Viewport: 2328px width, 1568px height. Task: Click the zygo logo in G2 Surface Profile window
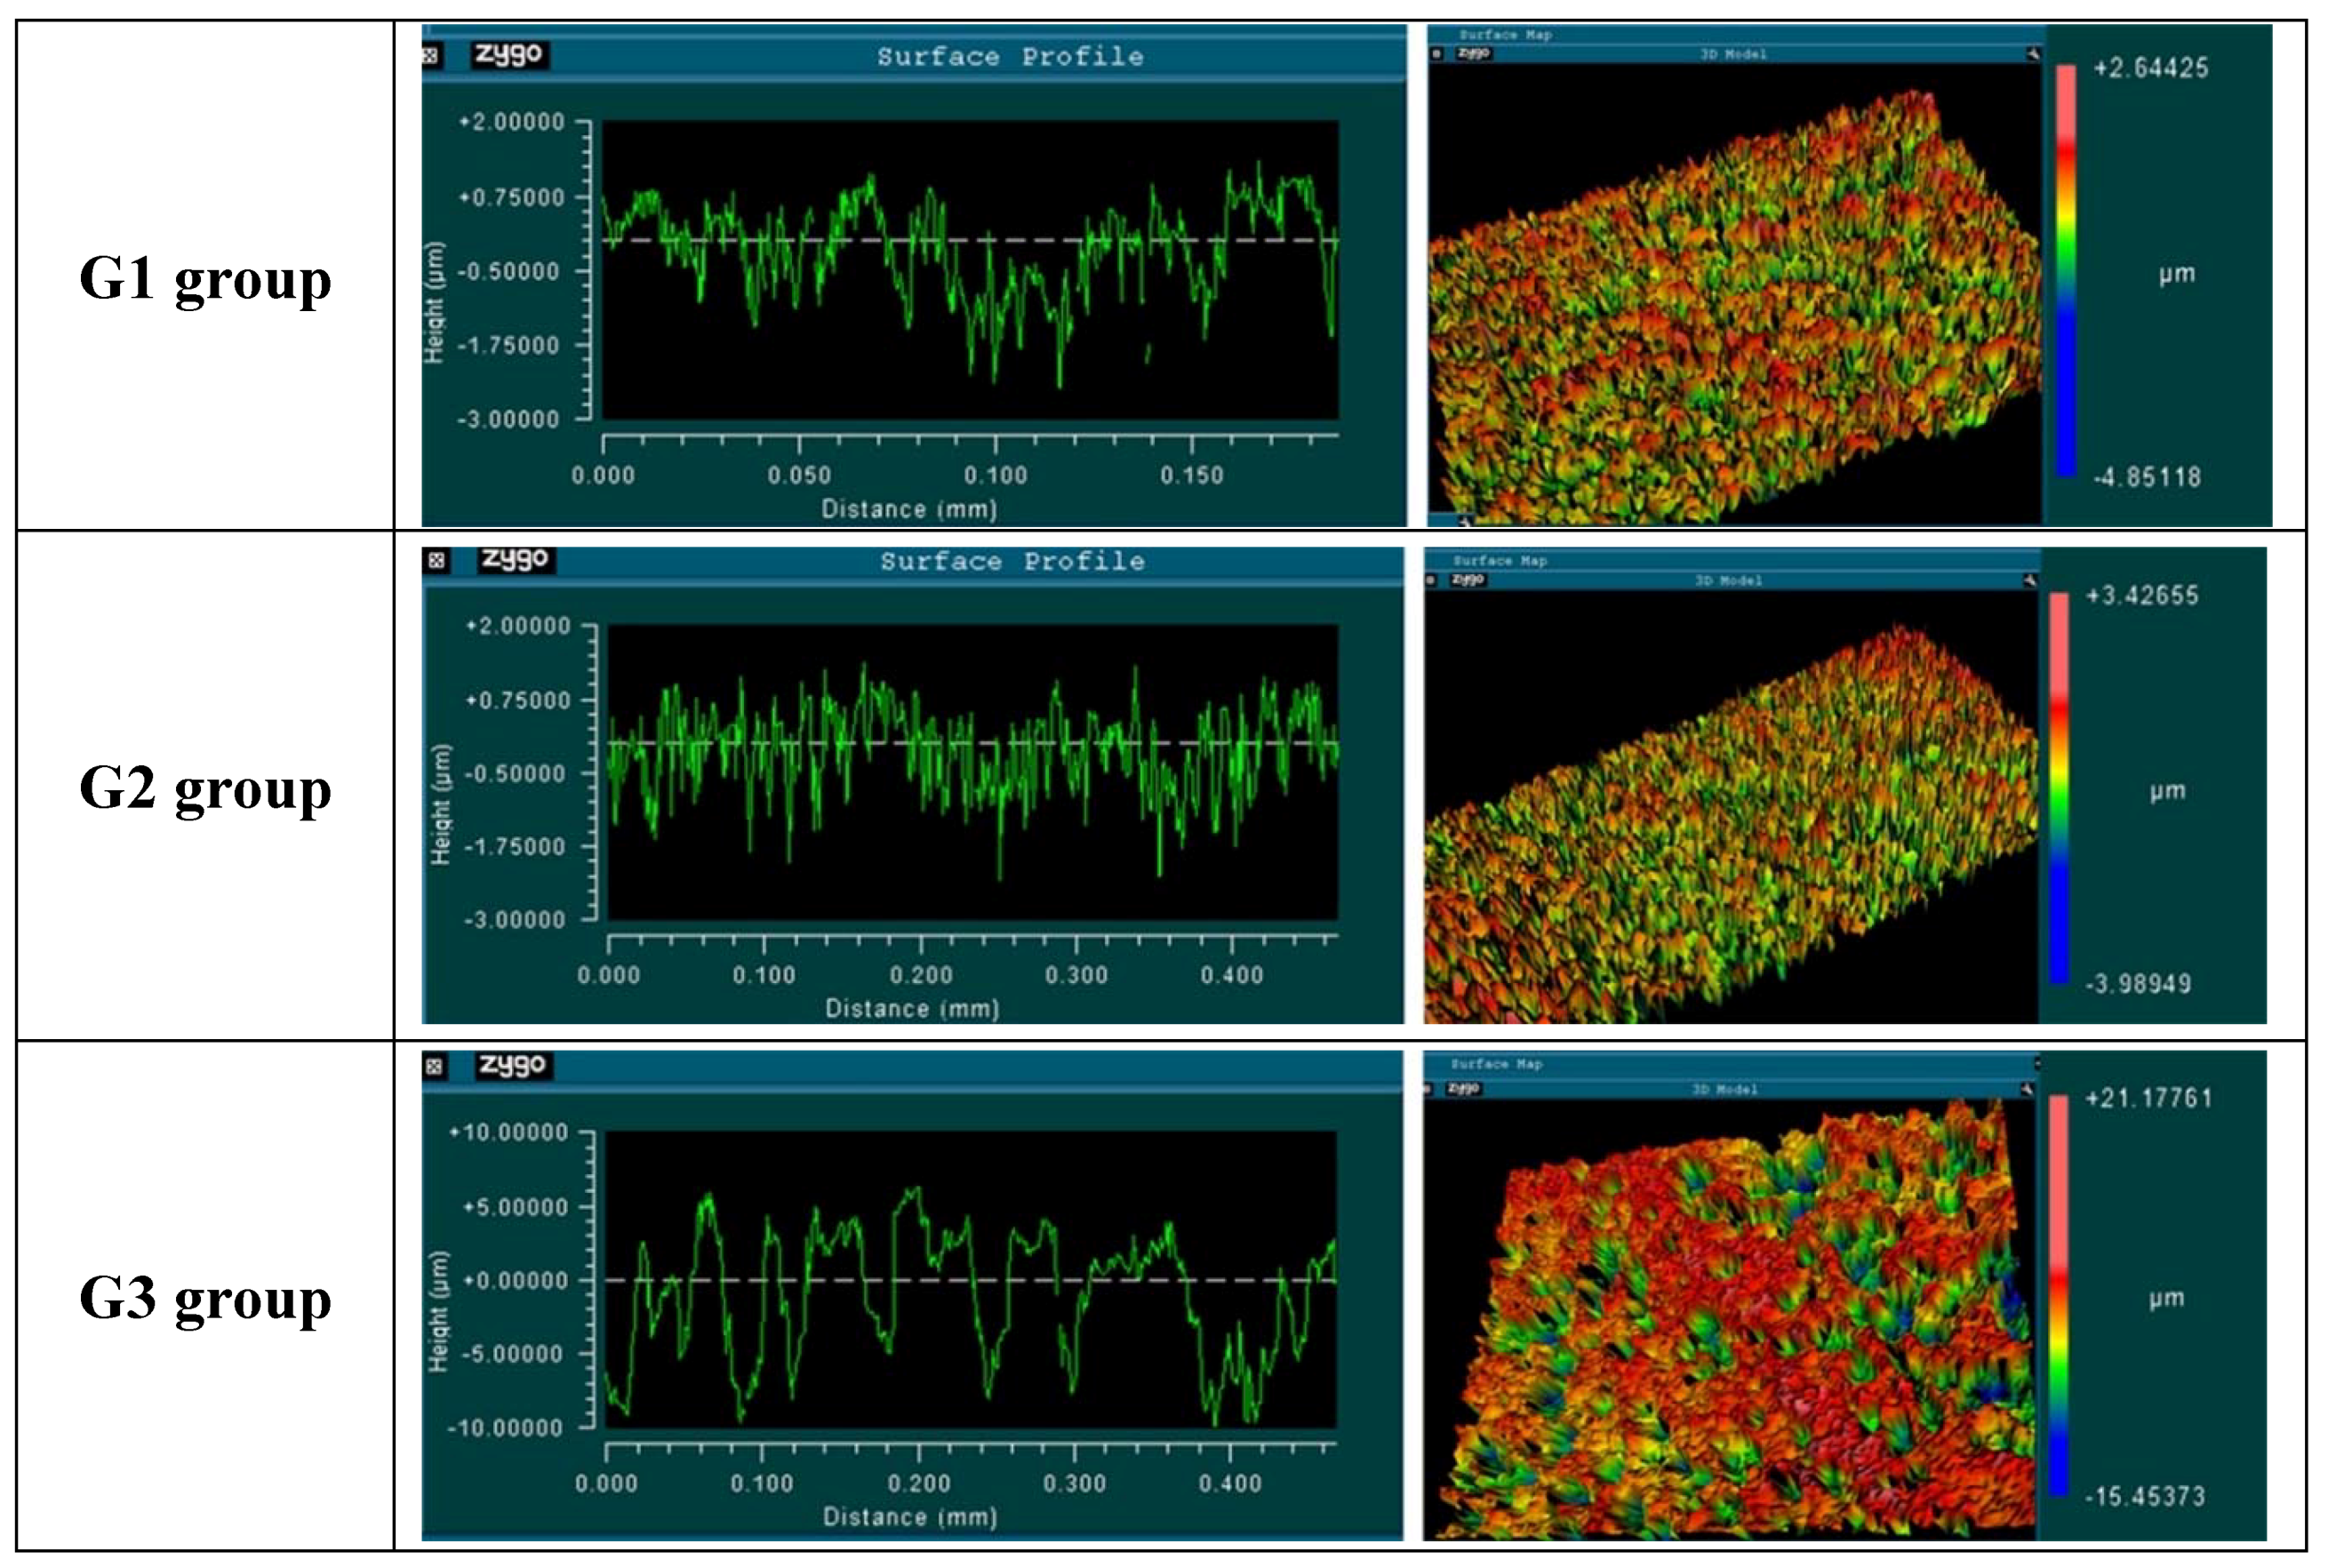click(515, 559)
